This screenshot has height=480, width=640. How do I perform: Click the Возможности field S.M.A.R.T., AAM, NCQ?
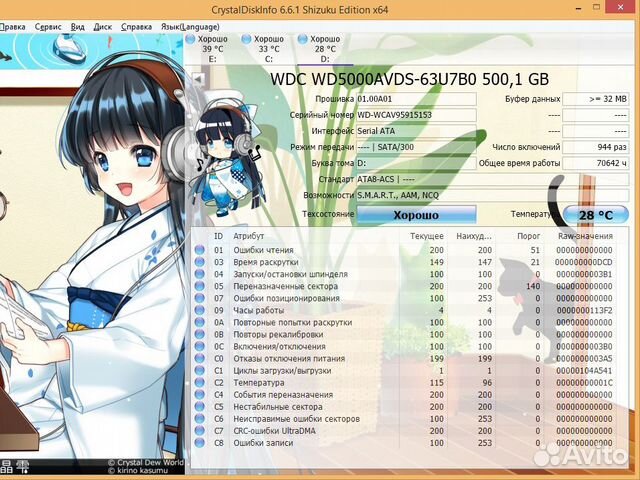[493, 195]
